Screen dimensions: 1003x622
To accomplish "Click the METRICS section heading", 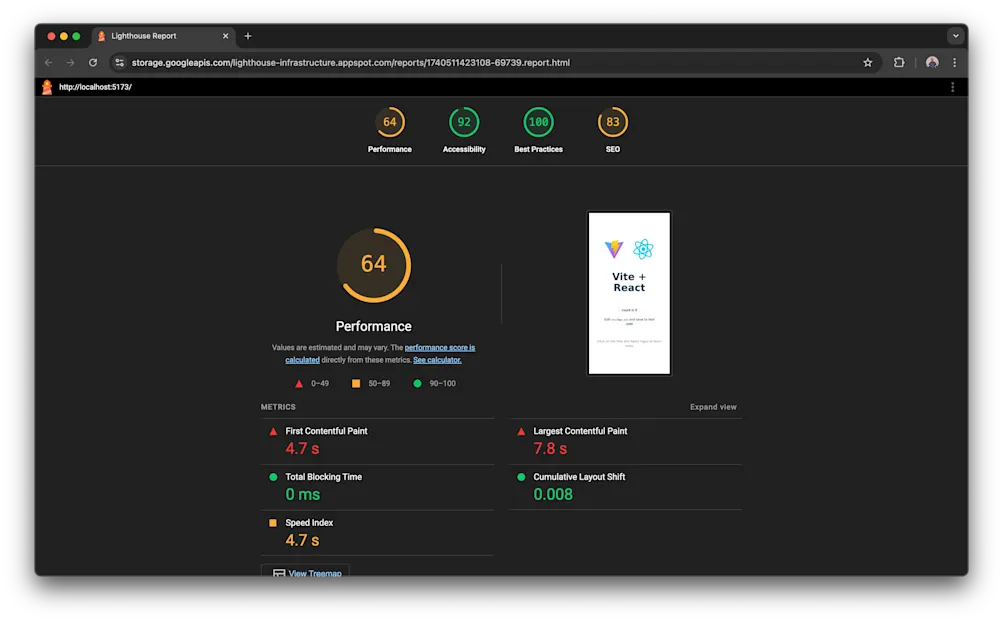I will pyautogui.click(x=278, y=407).
